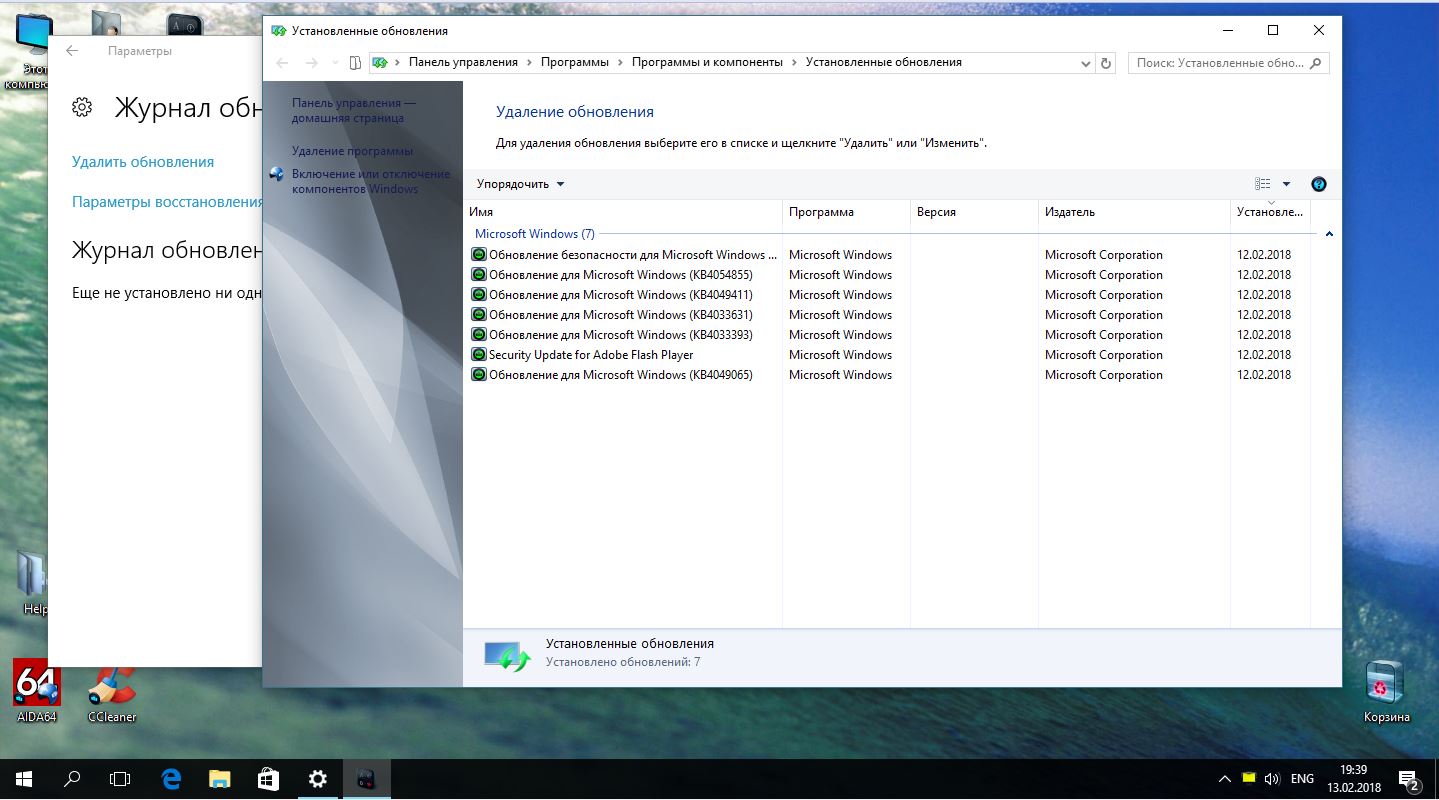
Task: Collapse the Microsoft Windows (7) group
Action: click(1329, 234)
